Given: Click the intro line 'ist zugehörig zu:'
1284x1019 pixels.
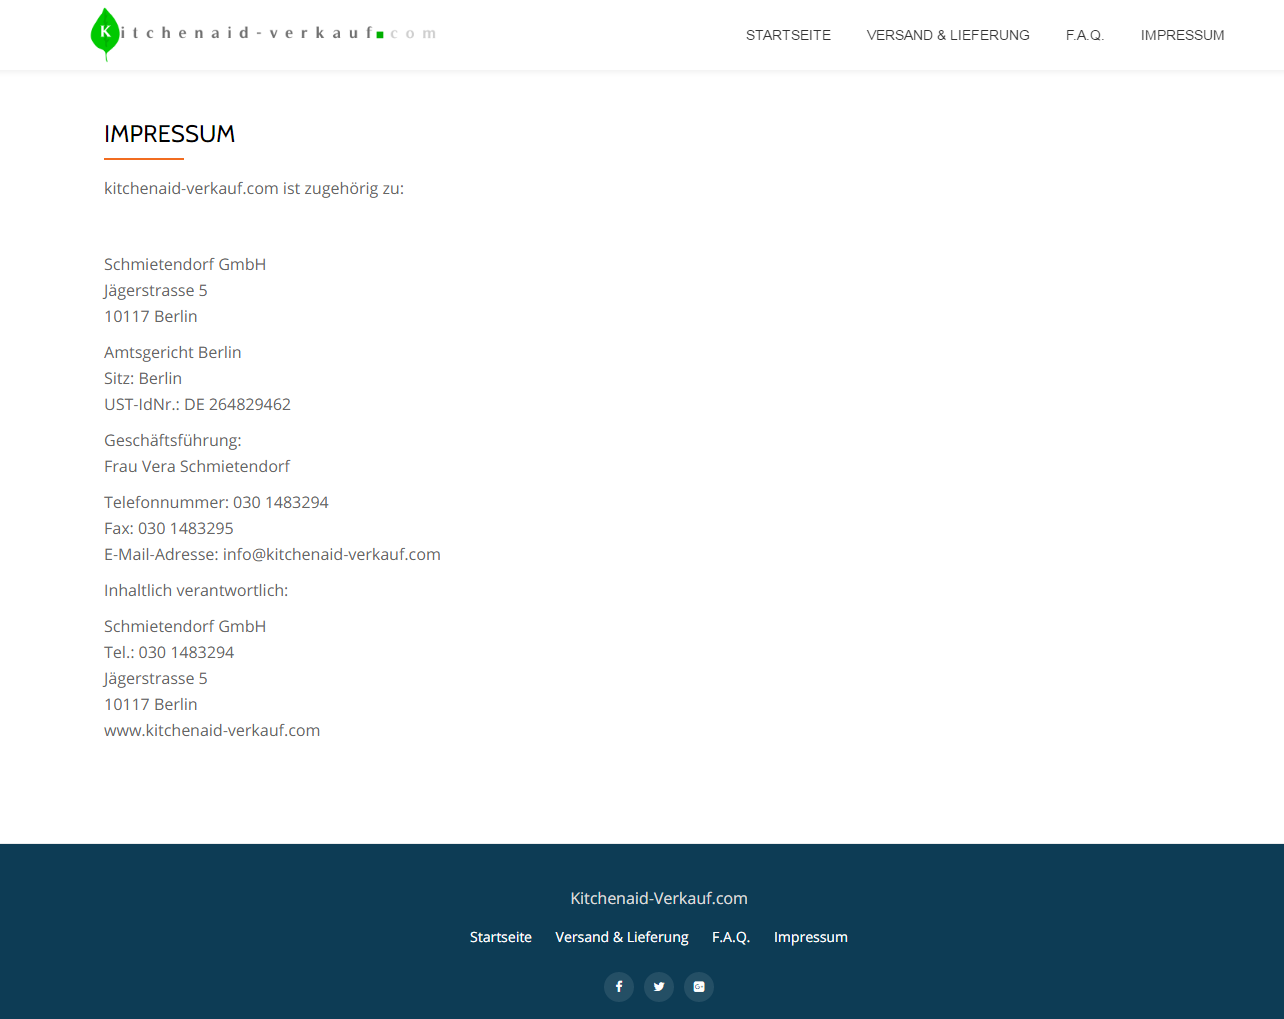Looking at the screenshot, I should point(343,188).
